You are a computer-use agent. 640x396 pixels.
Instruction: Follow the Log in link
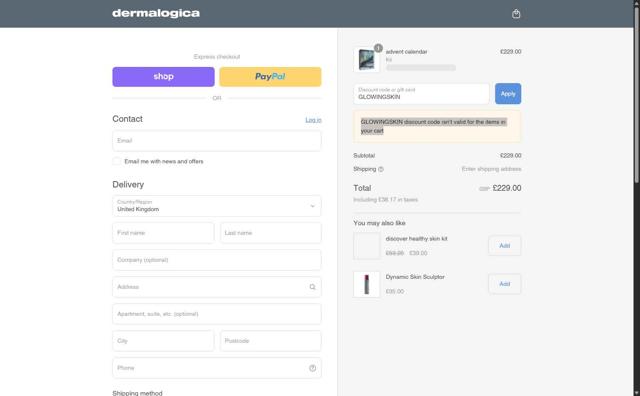[313, 120]
